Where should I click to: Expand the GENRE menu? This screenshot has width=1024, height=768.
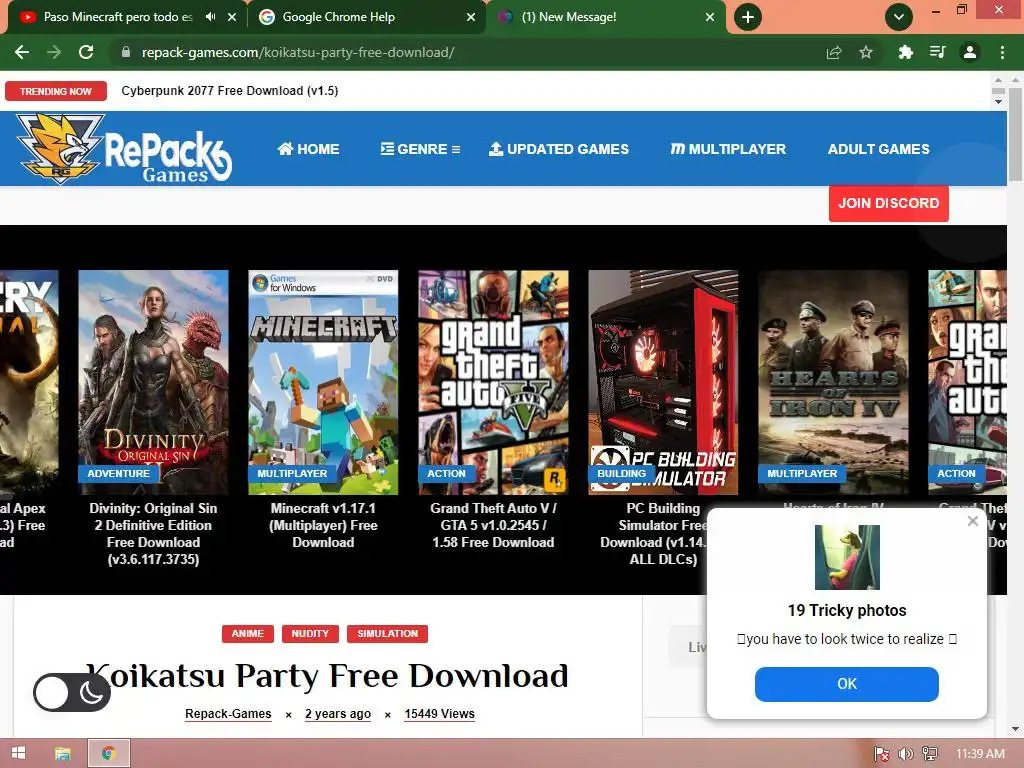tap(421, 149)
